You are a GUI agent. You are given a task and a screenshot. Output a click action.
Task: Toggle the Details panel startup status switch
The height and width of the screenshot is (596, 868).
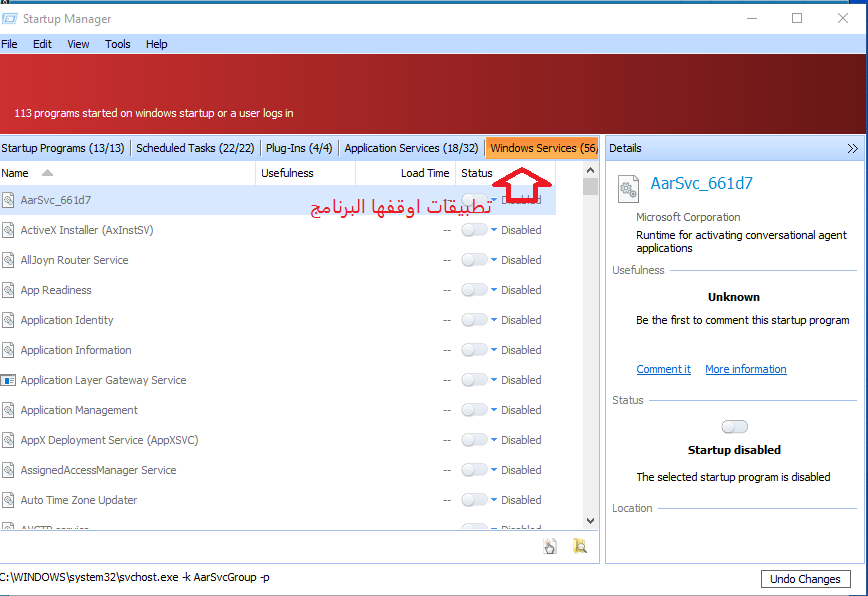coord(735,427)
